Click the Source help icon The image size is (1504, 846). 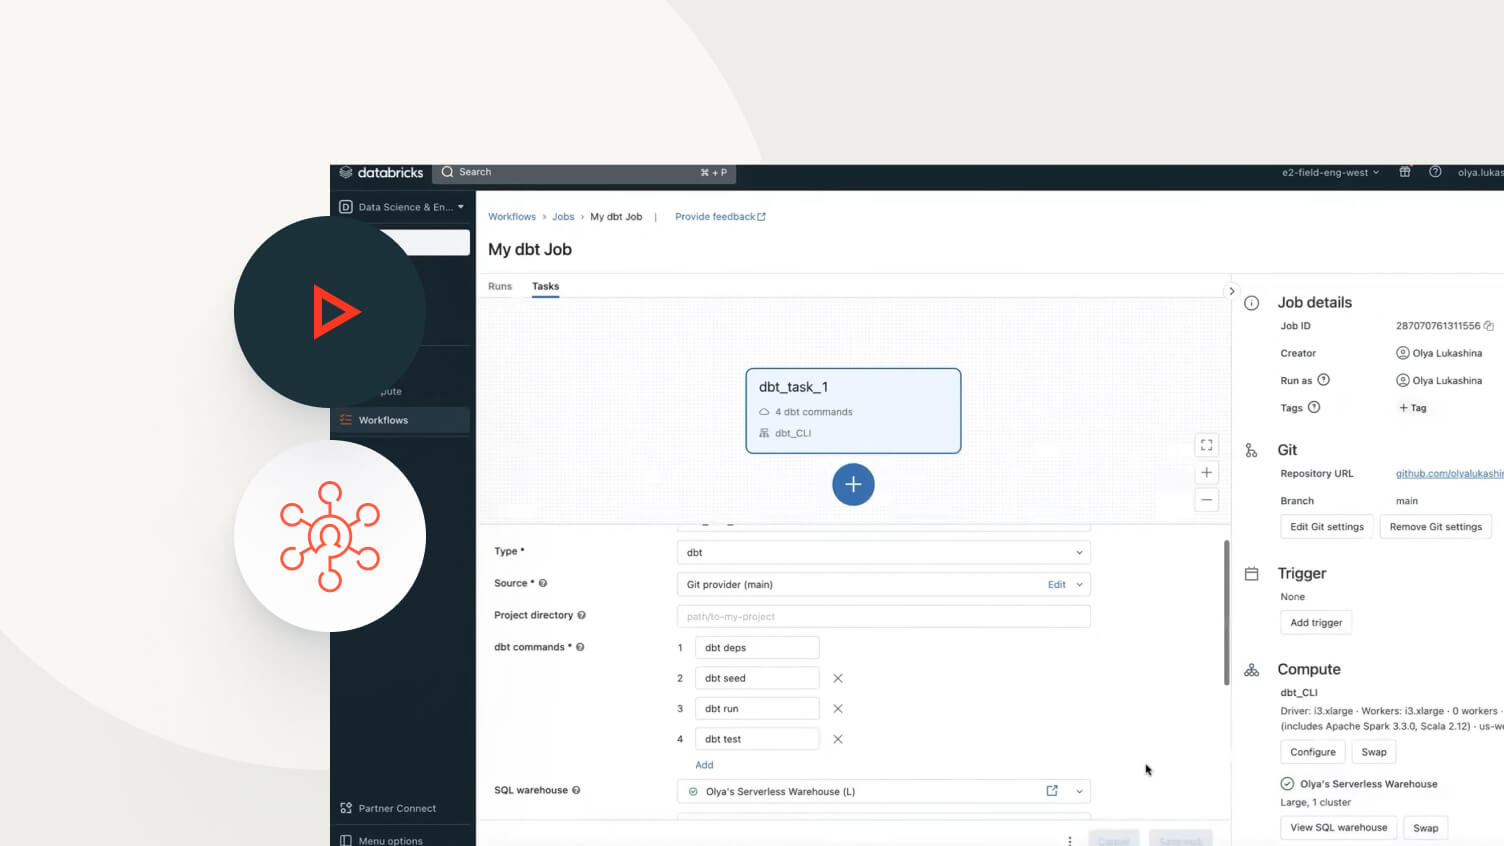(543, 583)
